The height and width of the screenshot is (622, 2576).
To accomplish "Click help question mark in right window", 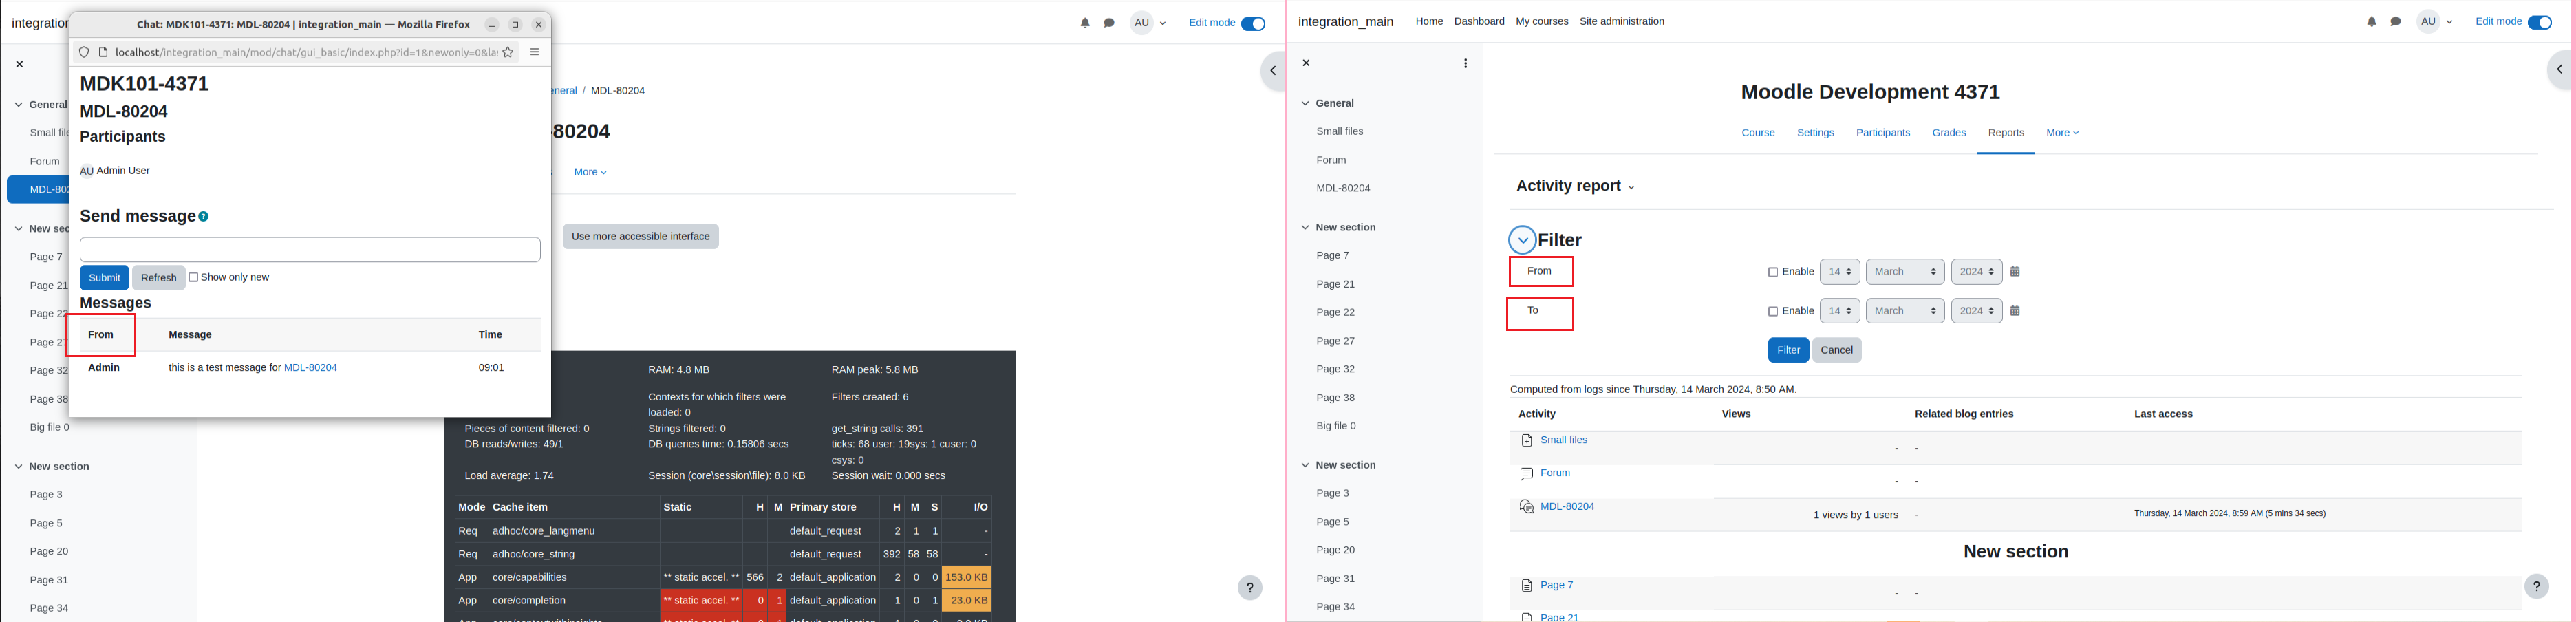I will point(2536,586).
